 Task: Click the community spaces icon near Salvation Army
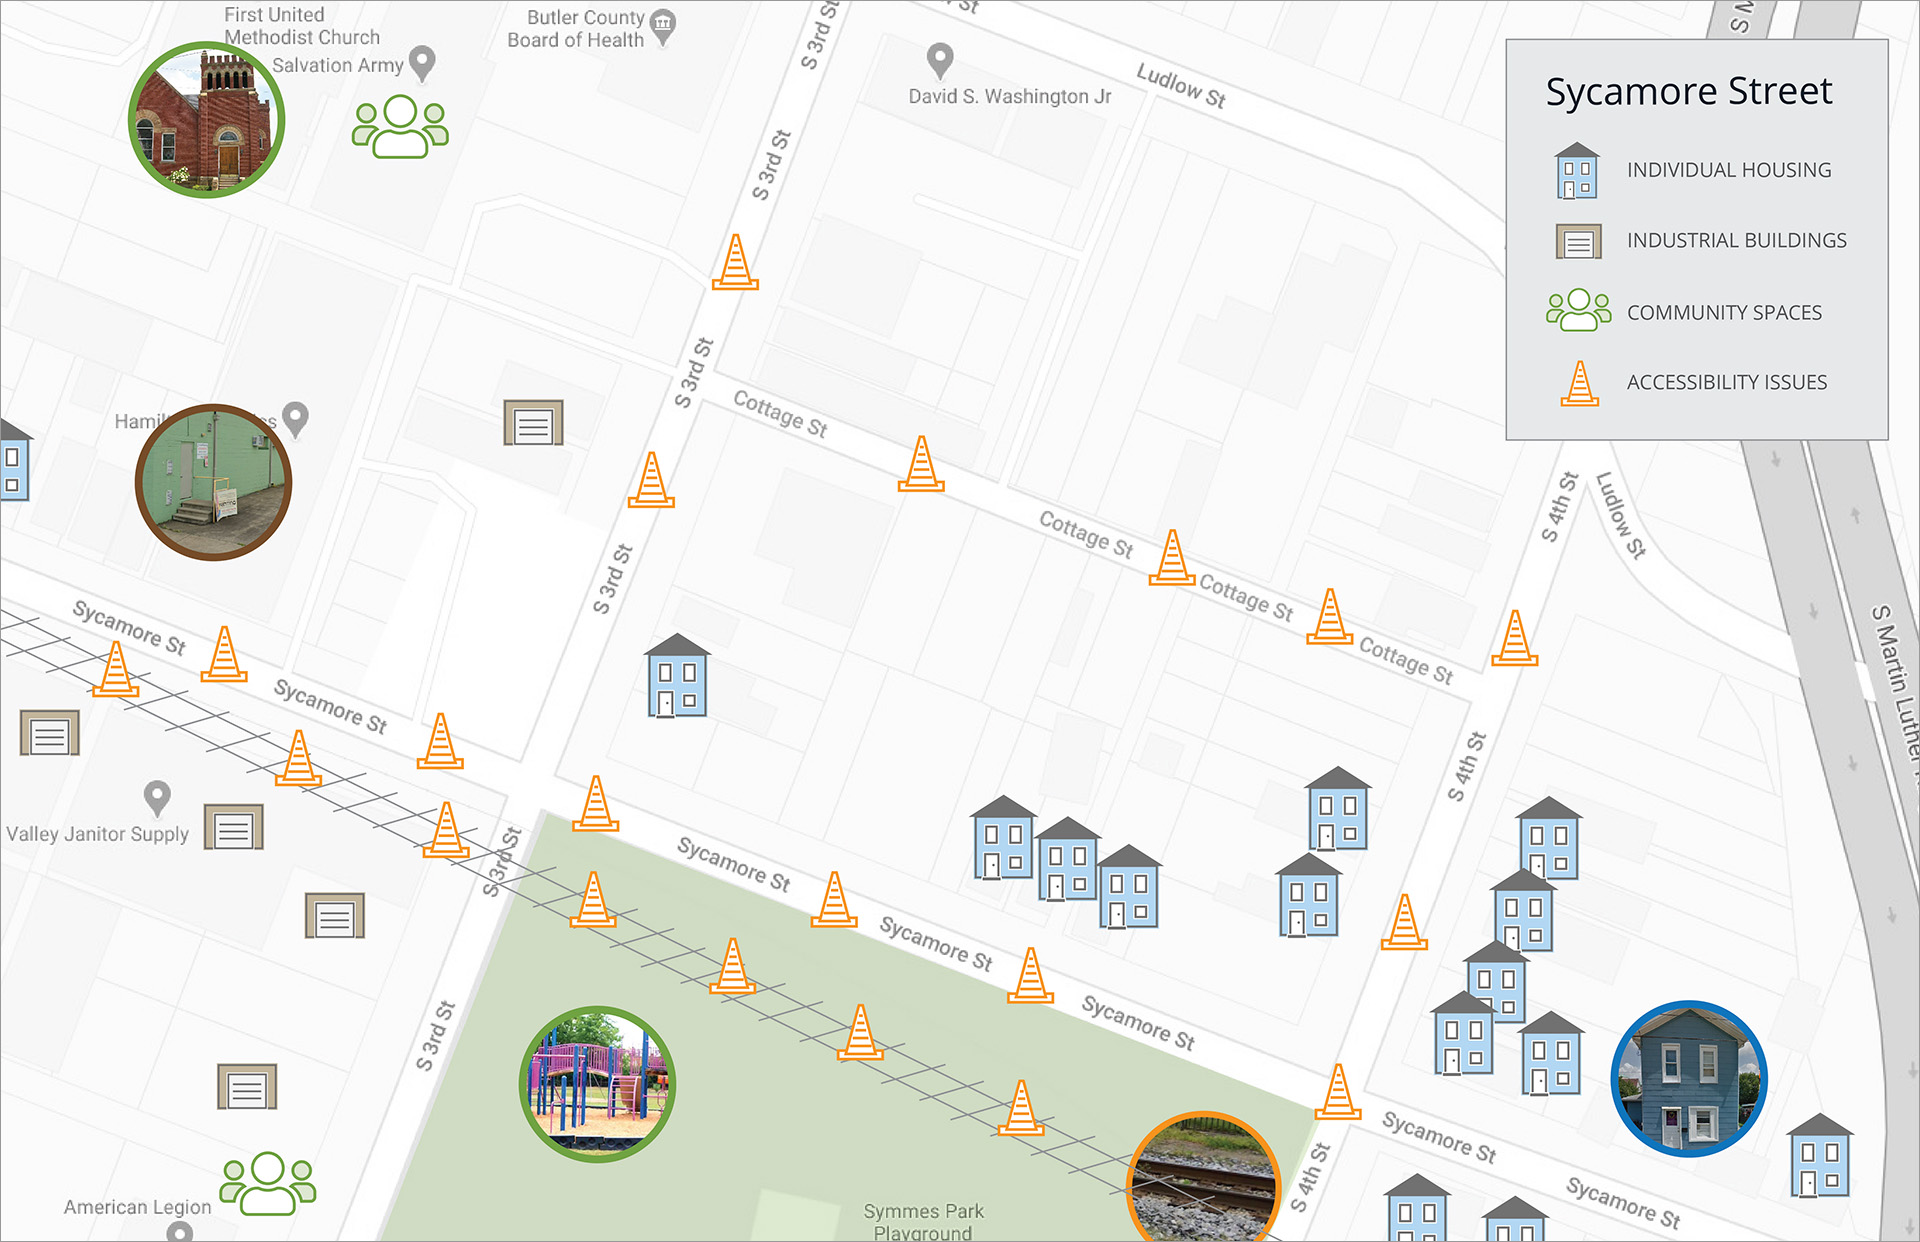pyautogui.click(x=400, y=126)
